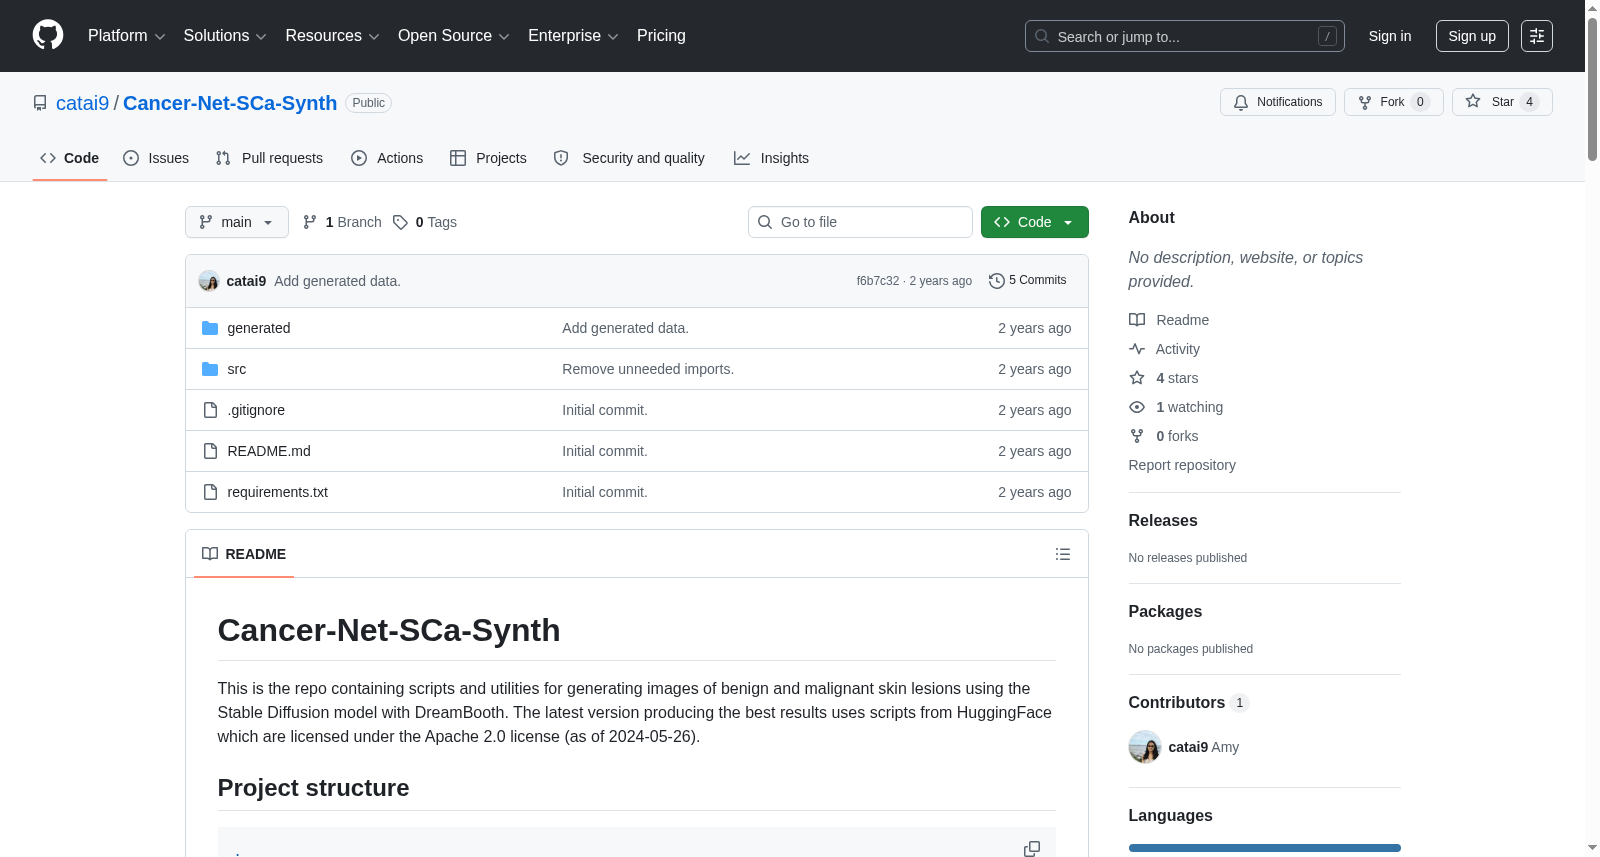Switch to Security and quality tab

pyautogui.click(x=629, y=158)
